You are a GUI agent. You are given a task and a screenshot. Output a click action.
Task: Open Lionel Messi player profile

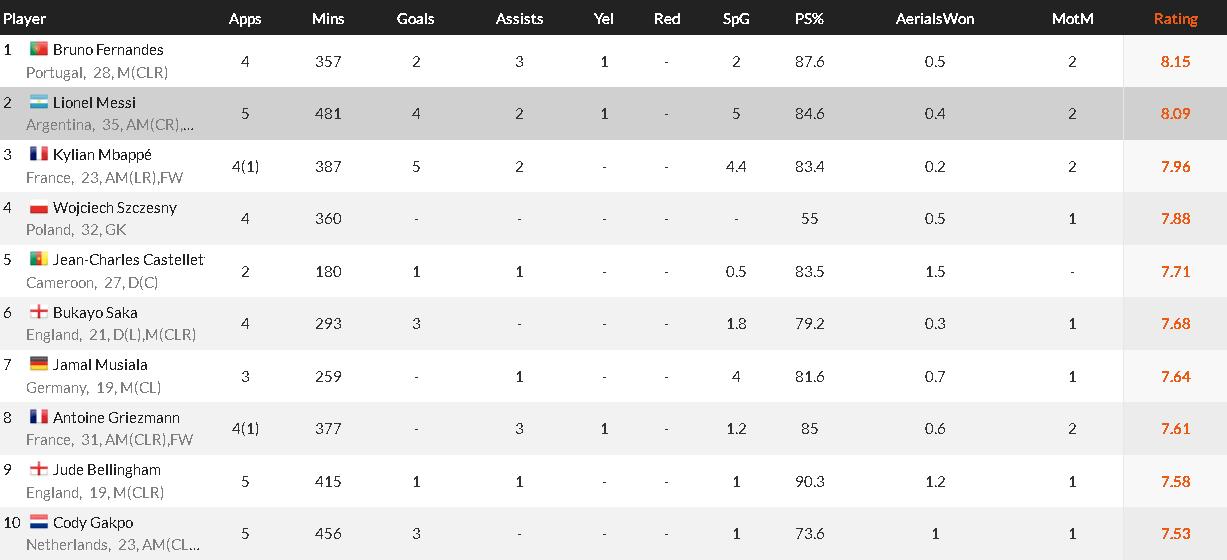[x=94, y=102]
